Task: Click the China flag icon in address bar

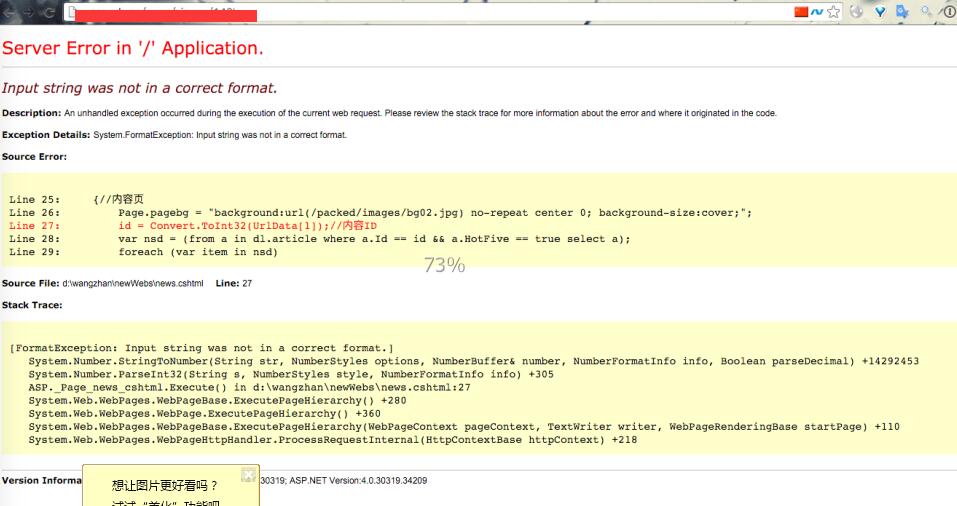Action: (x=801, y=12)
